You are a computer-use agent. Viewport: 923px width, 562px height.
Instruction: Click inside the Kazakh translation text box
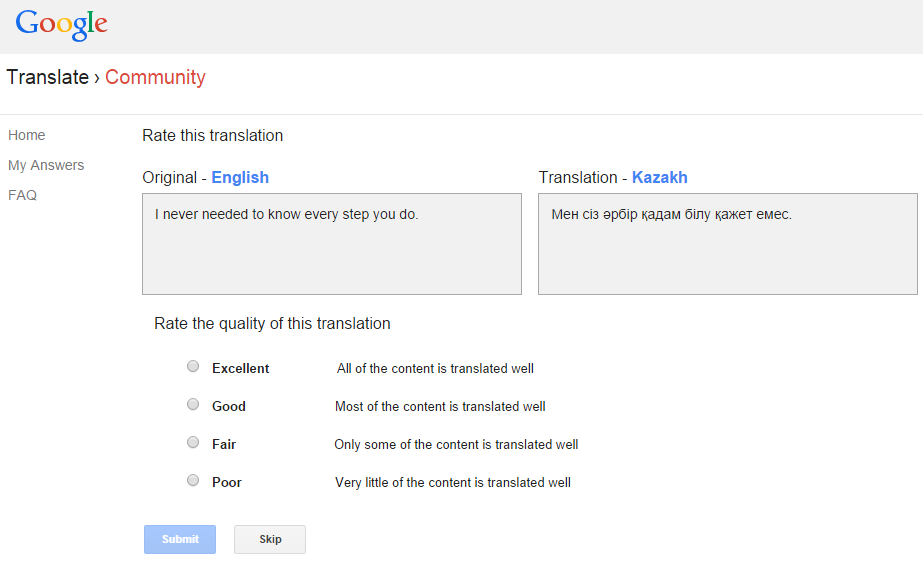click(728, 244)
